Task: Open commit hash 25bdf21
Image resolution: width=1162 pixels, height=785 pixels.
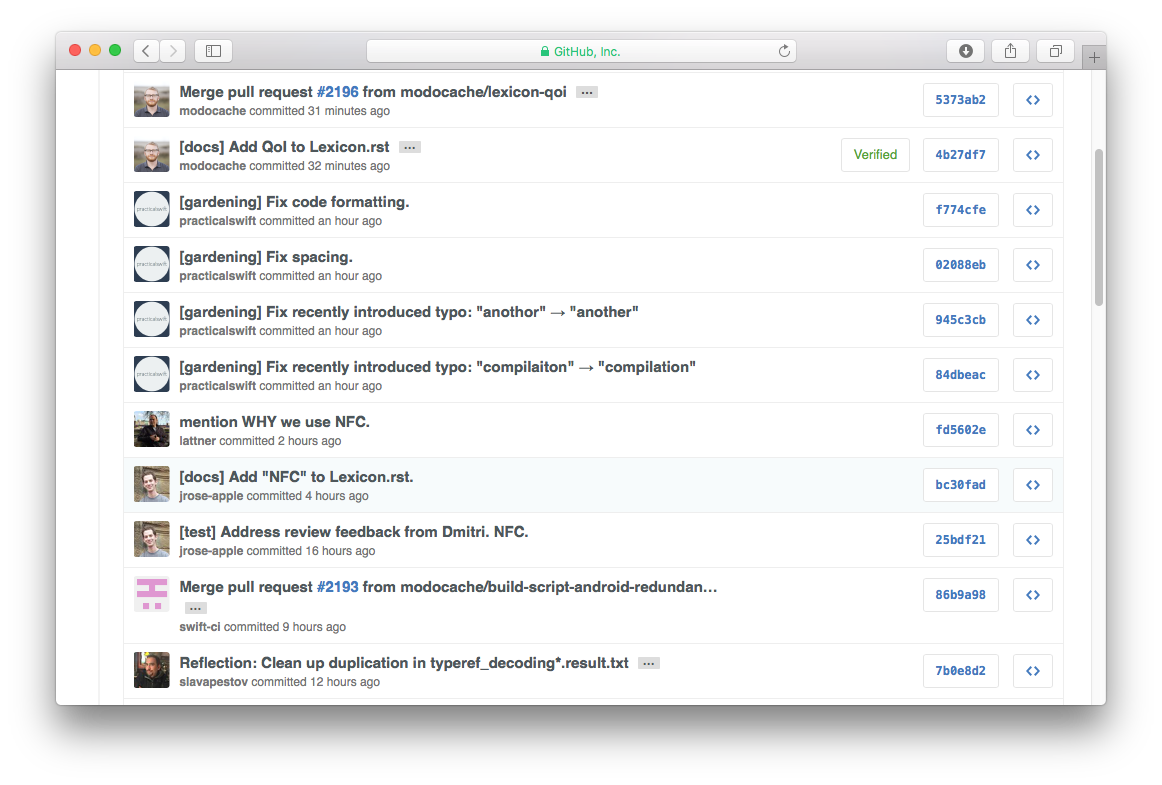Action: coord(960,540)
